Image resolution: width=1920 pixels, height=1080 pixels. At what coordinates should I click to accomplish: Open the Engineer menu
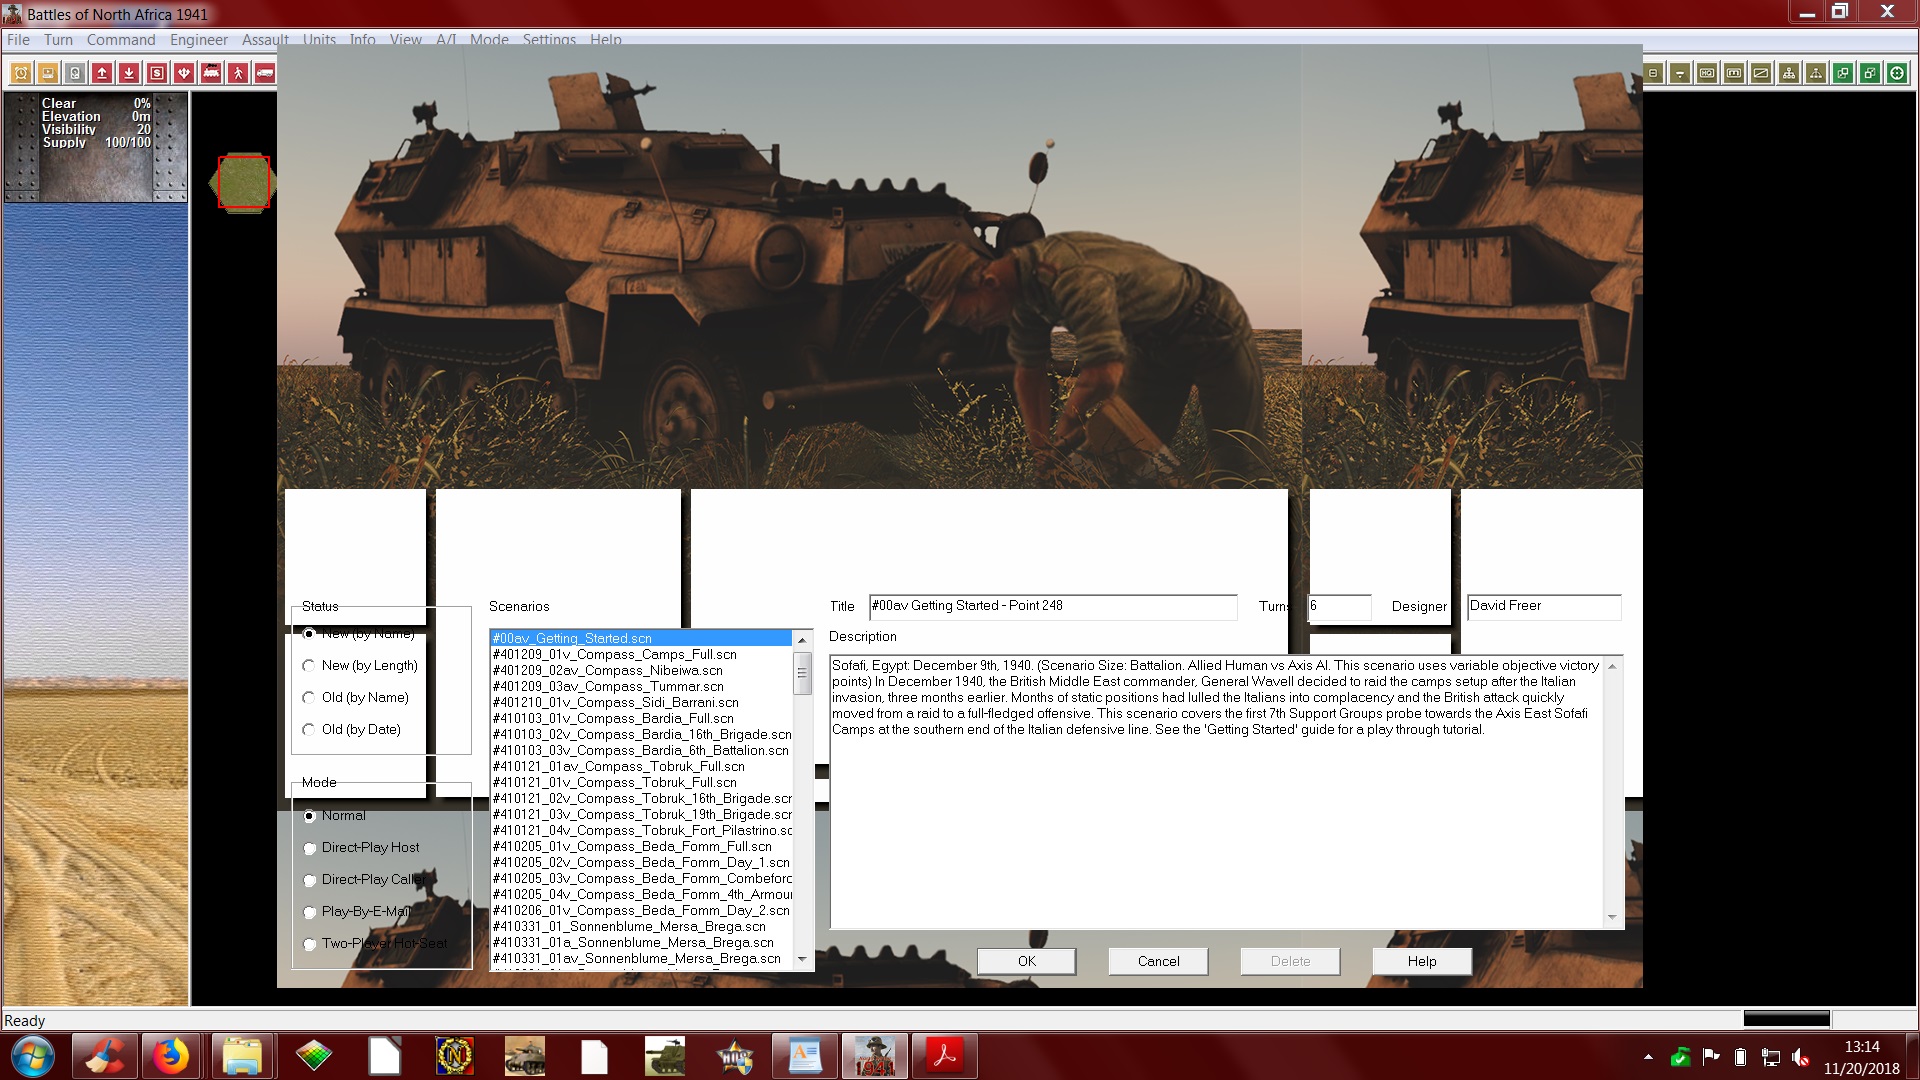(x=199, y=40)
